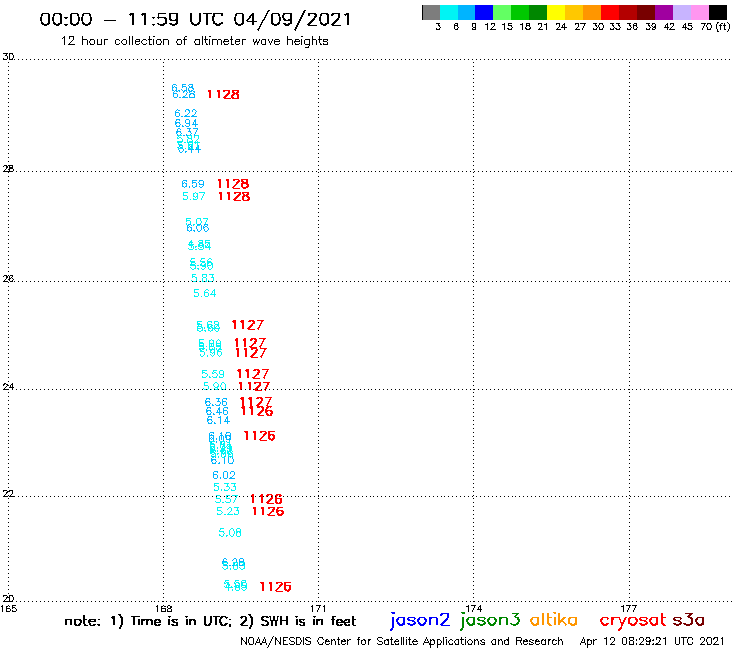Click the latitude axis label 30
The width and height of the screenshot is (740, 650).
coord(8,57)
